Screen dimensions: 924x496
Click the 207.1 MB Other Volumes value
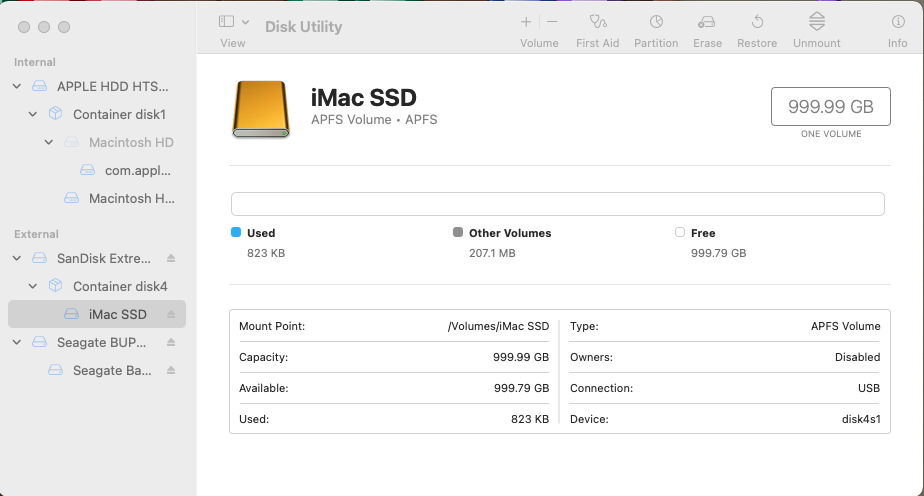[492, 253]
